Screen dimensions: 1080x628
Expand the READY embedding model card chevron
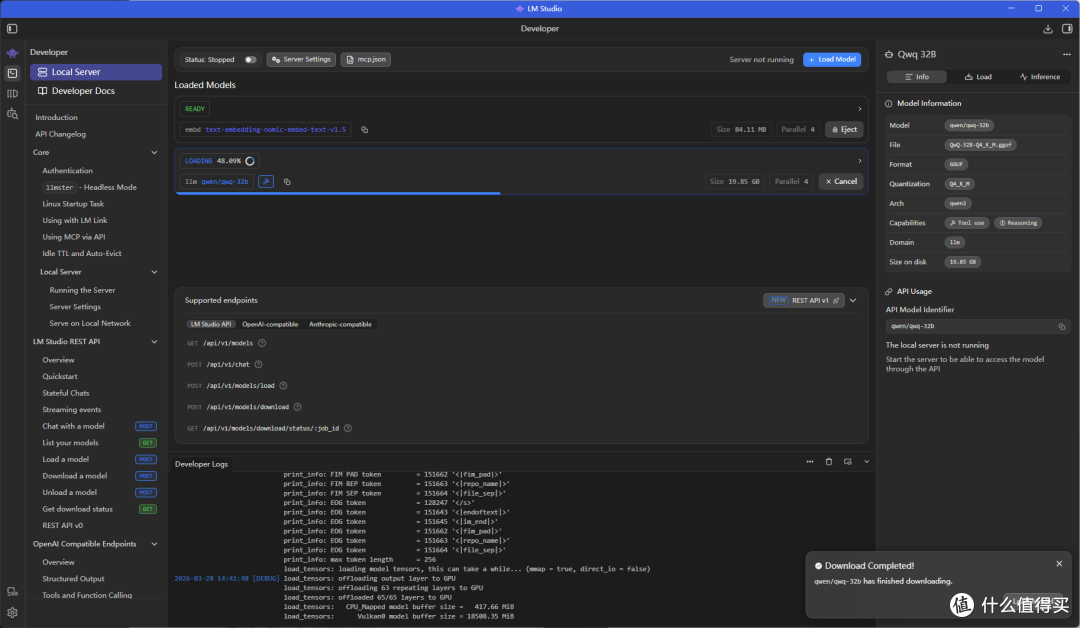coord(859,109)
